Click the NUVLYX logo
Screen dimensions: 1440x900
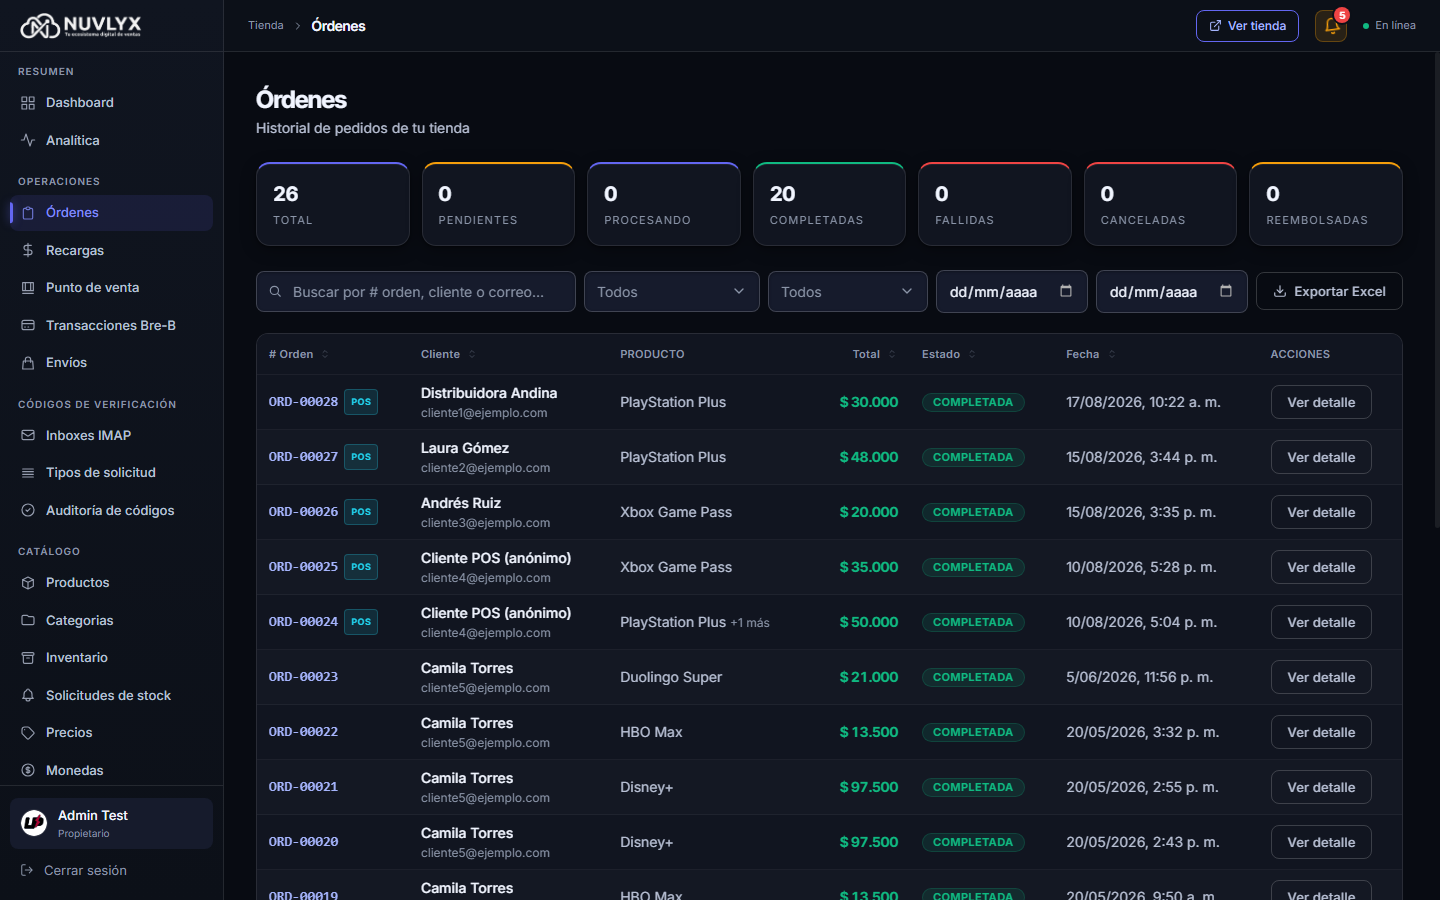(x=81, y=26)
